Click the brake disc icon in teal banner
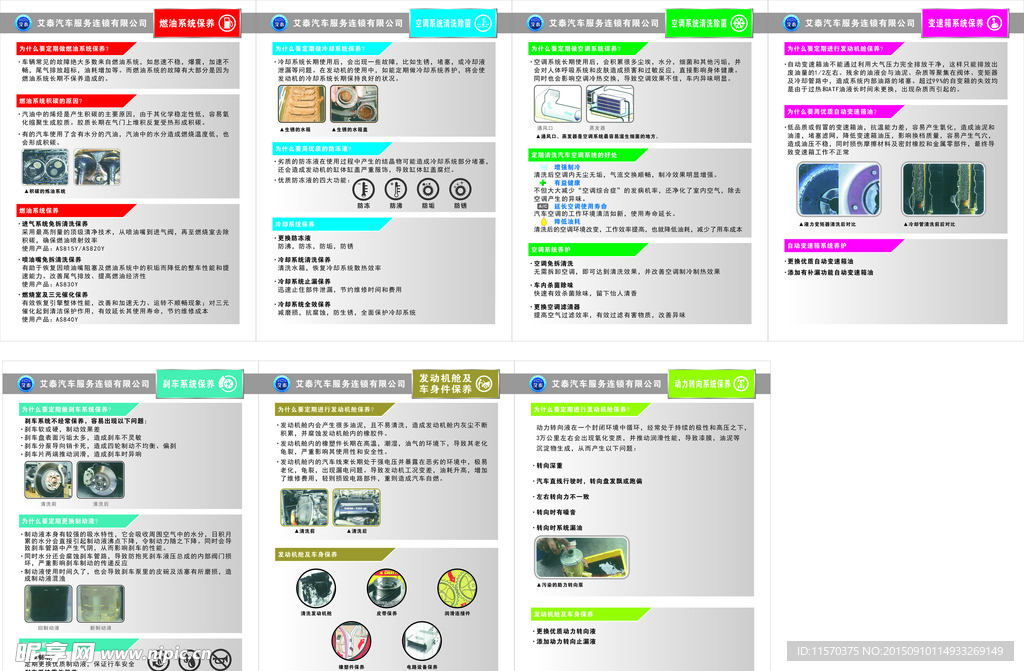Screen dimensions: 1024x671 (x=229, y=383)
